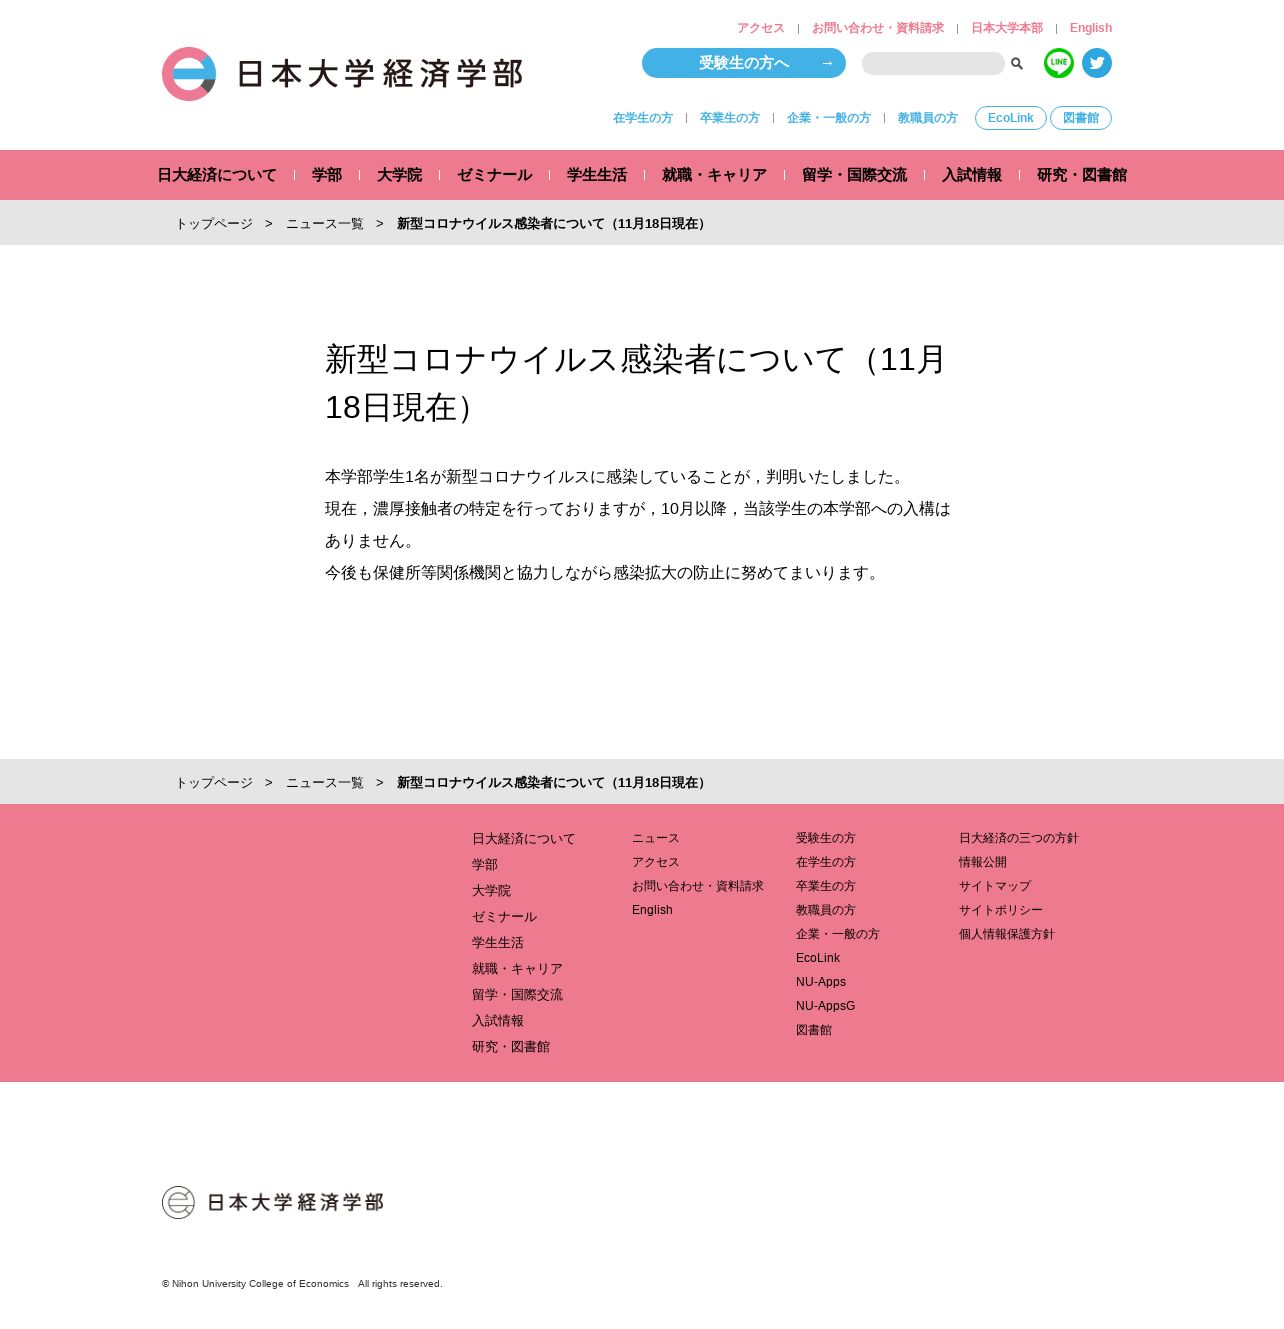Viewport: 1284px width, 1329px height.
Task: Open the 学部 main menu item
Action: [x=327, y=175]
